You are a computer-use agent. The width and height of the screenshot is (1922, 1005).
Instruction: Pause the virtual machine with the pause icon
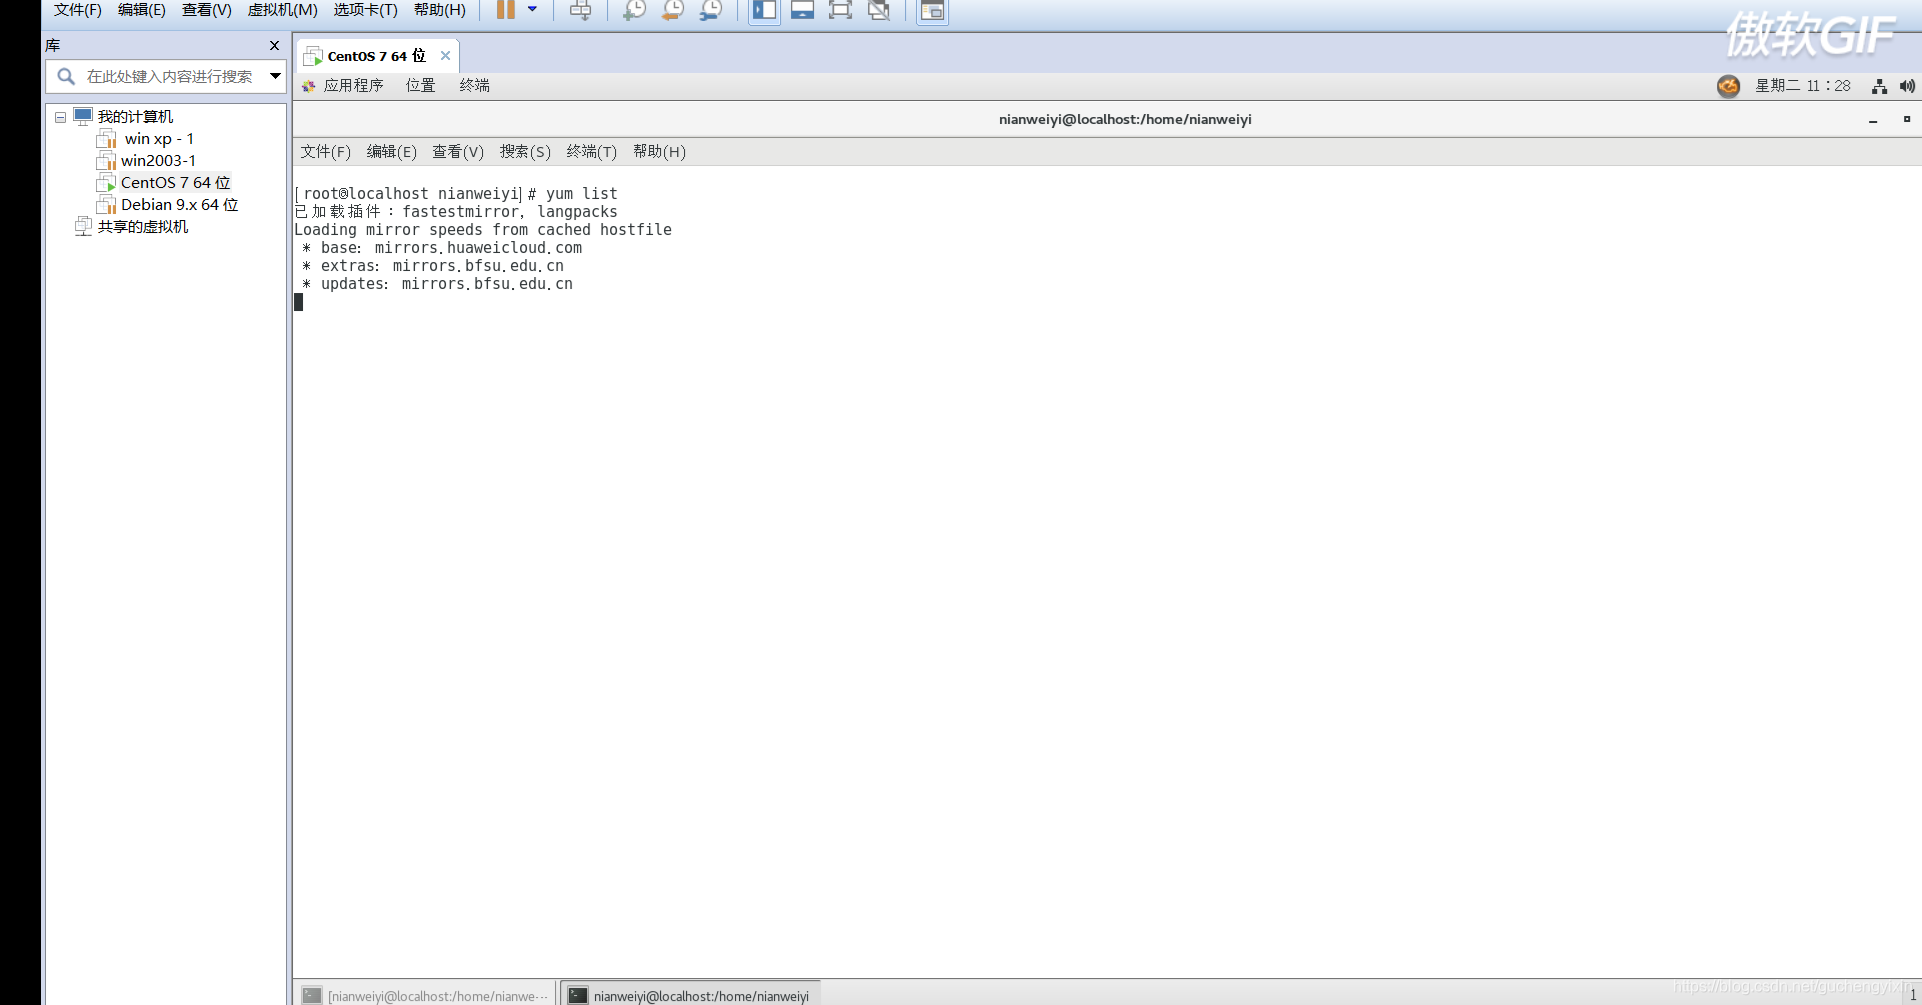[506, 10]
